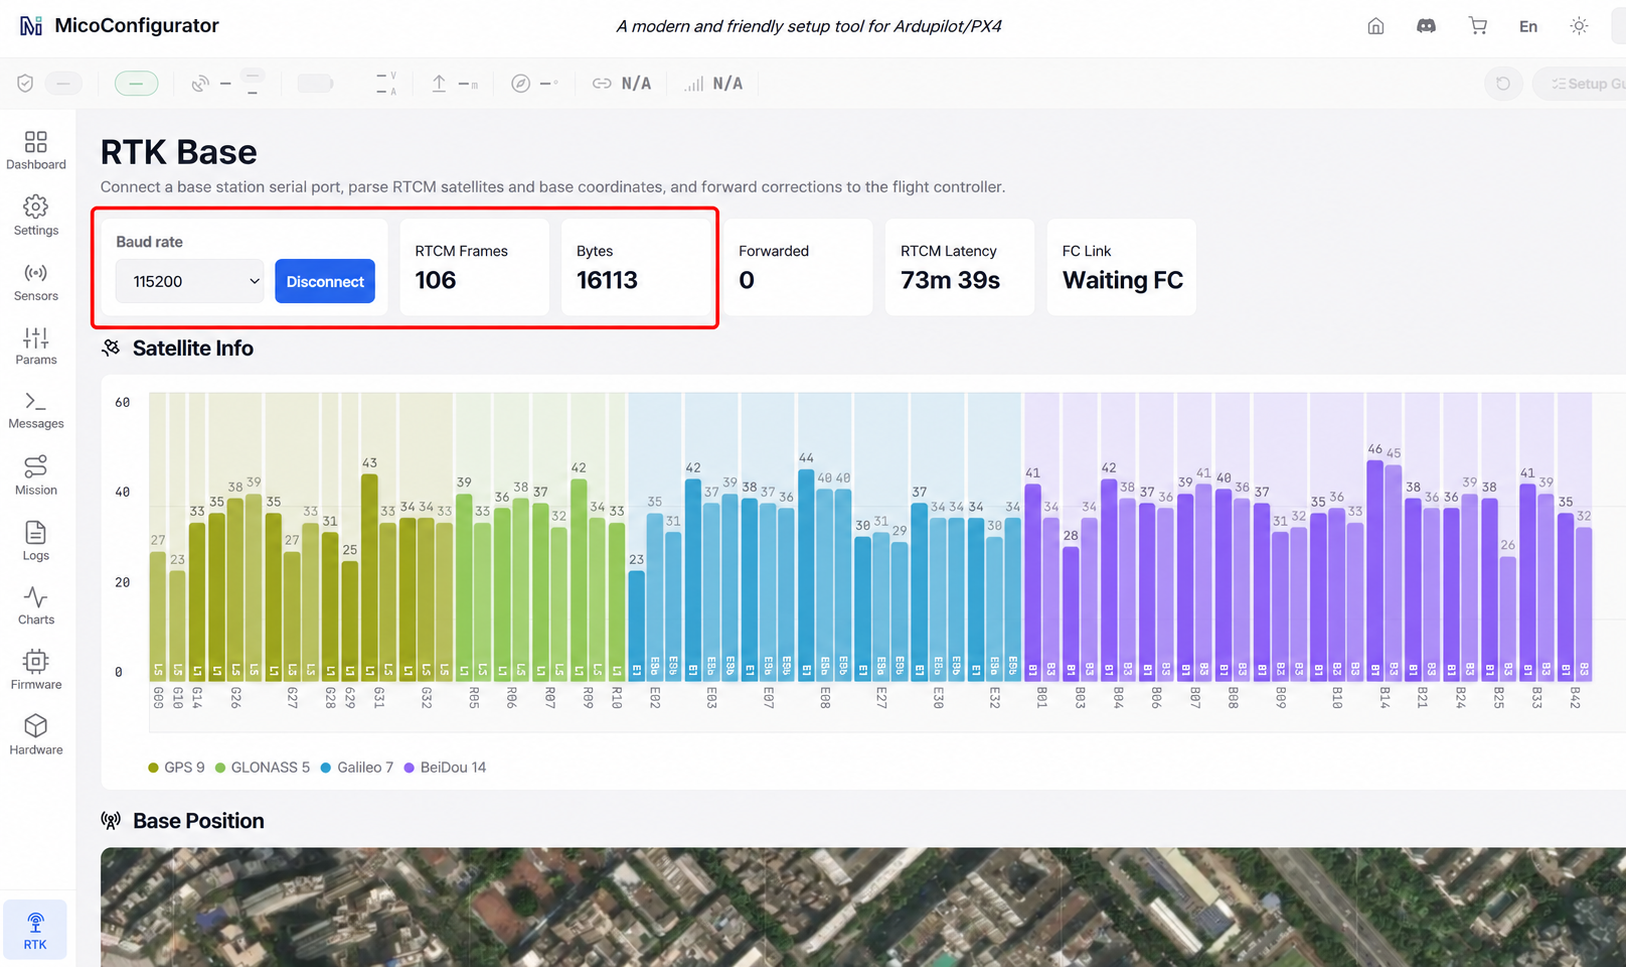Click the home icon in header
1626x967 pixels.
1376,26
